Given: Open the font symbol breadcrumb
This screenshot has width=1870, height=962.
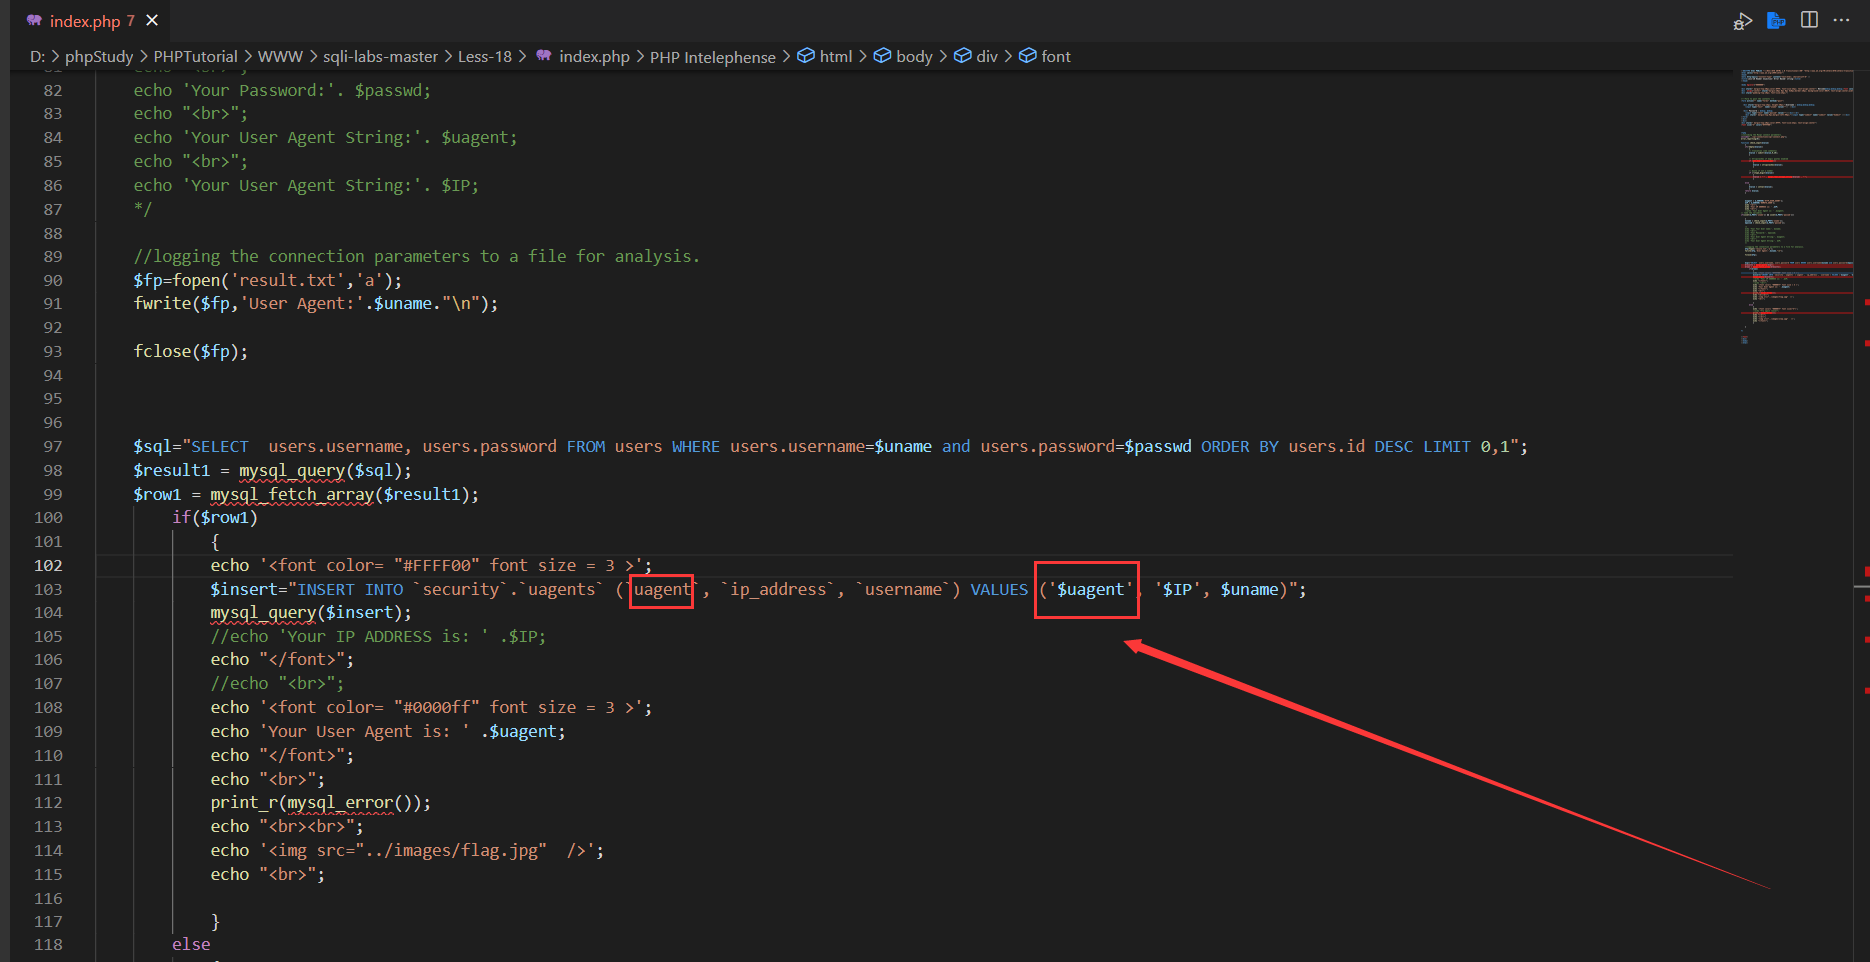Looking at the screenshot, I should (1045, 57).
